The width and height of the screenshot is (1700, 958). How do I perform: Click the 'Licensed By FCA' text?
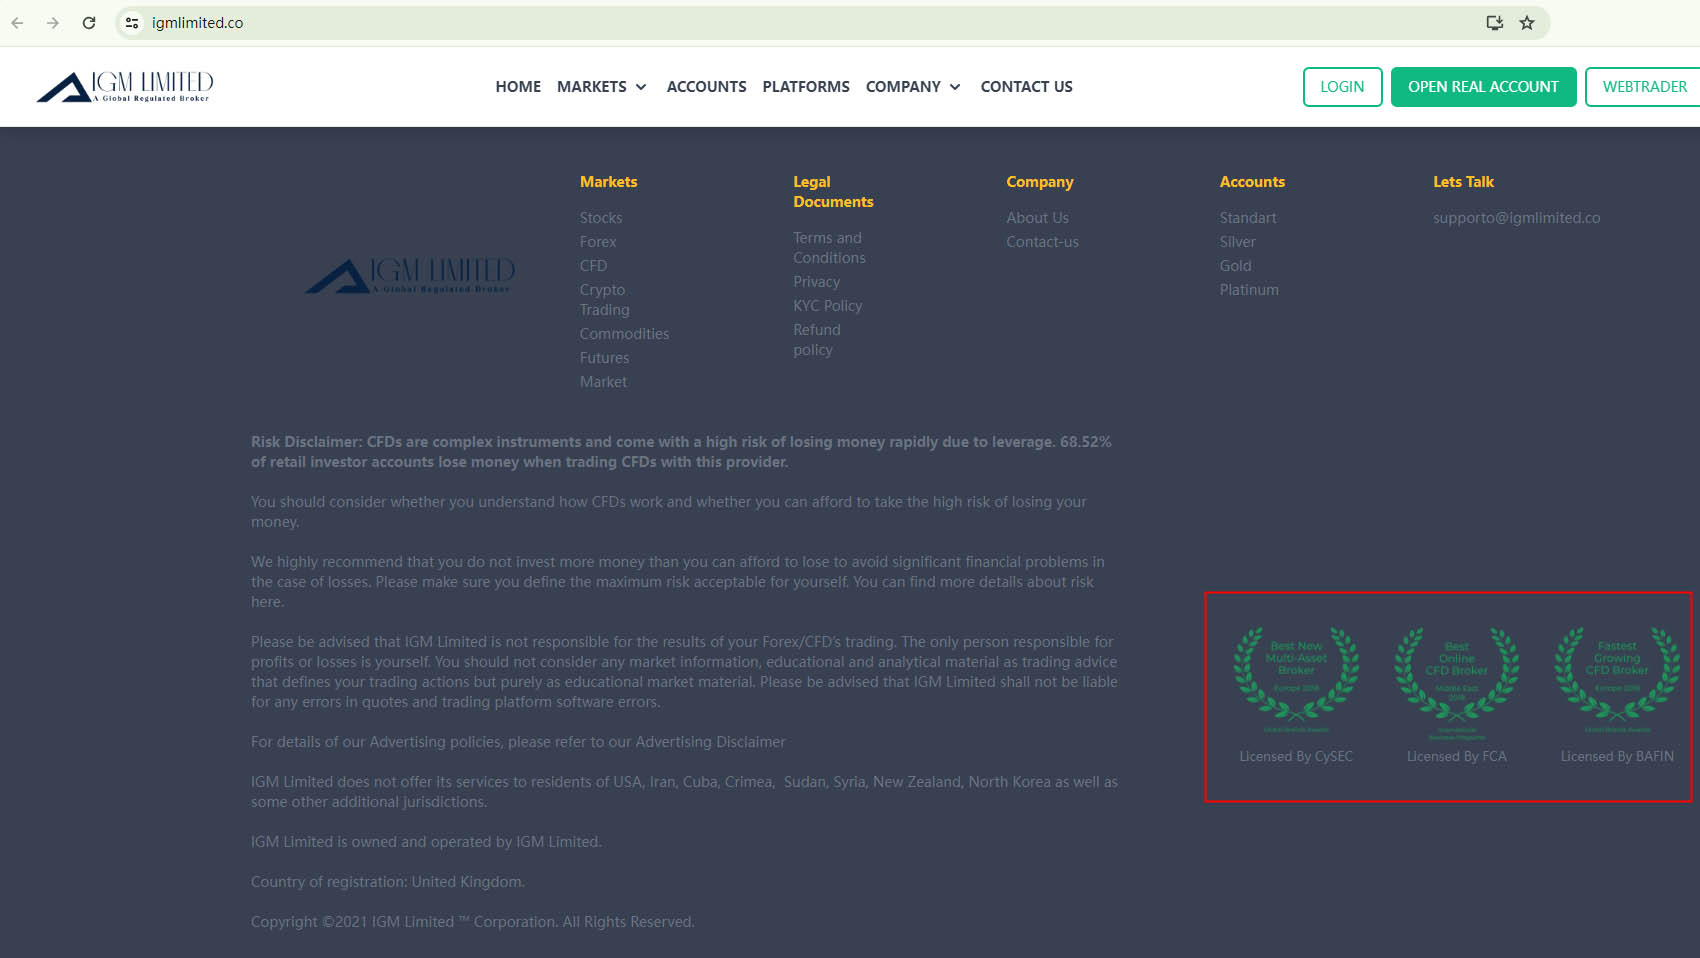(x=1457, y=757)
